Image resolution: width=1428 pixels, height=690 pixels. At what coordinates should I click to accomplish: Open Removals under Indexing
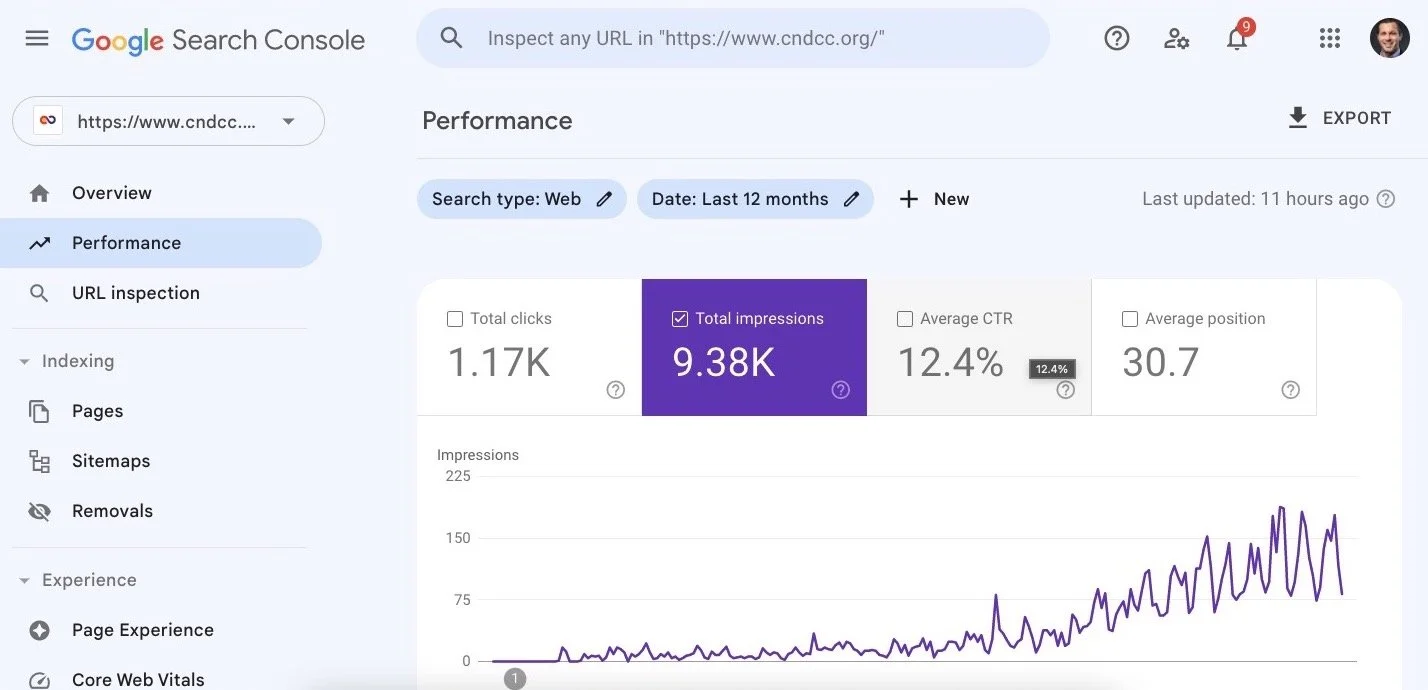coord(161,511)
